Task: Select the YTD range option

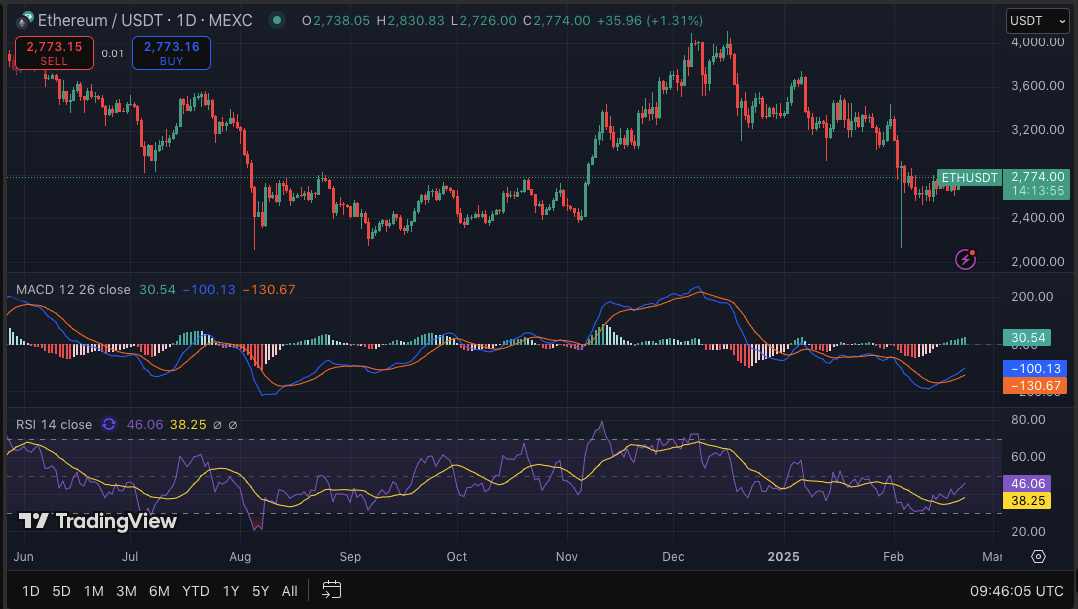Action: [x=195, y=591]
